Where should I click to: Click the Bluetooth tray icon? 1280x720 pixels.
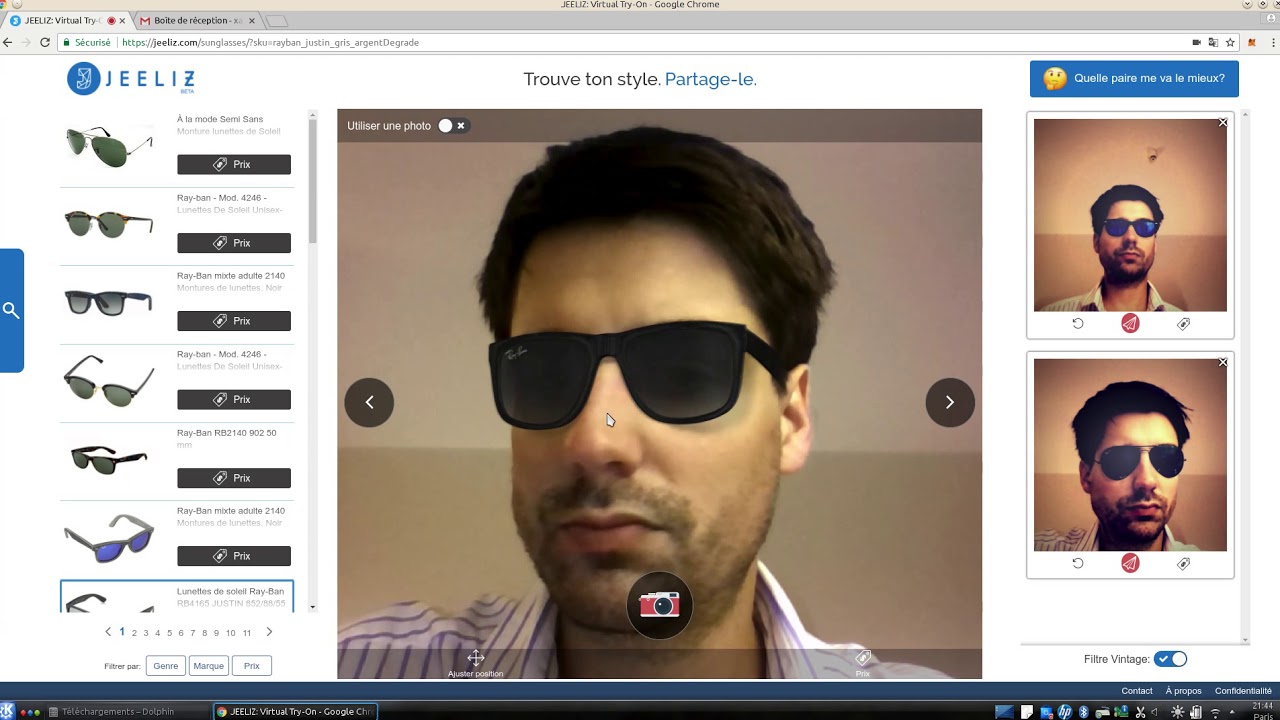click(1082, 712)
